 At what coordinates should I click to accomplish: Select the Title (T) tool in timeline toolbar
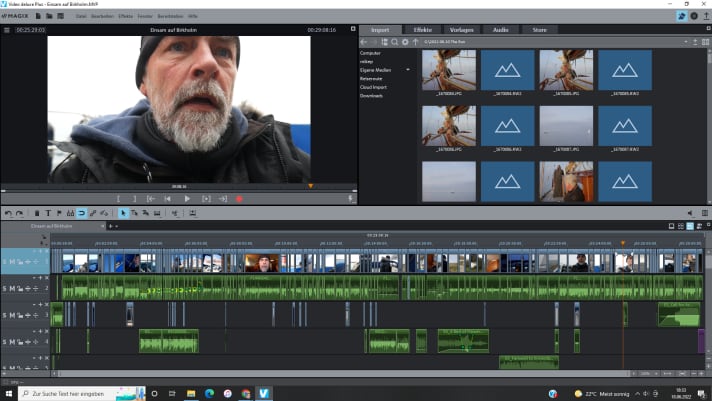point(49,213)
